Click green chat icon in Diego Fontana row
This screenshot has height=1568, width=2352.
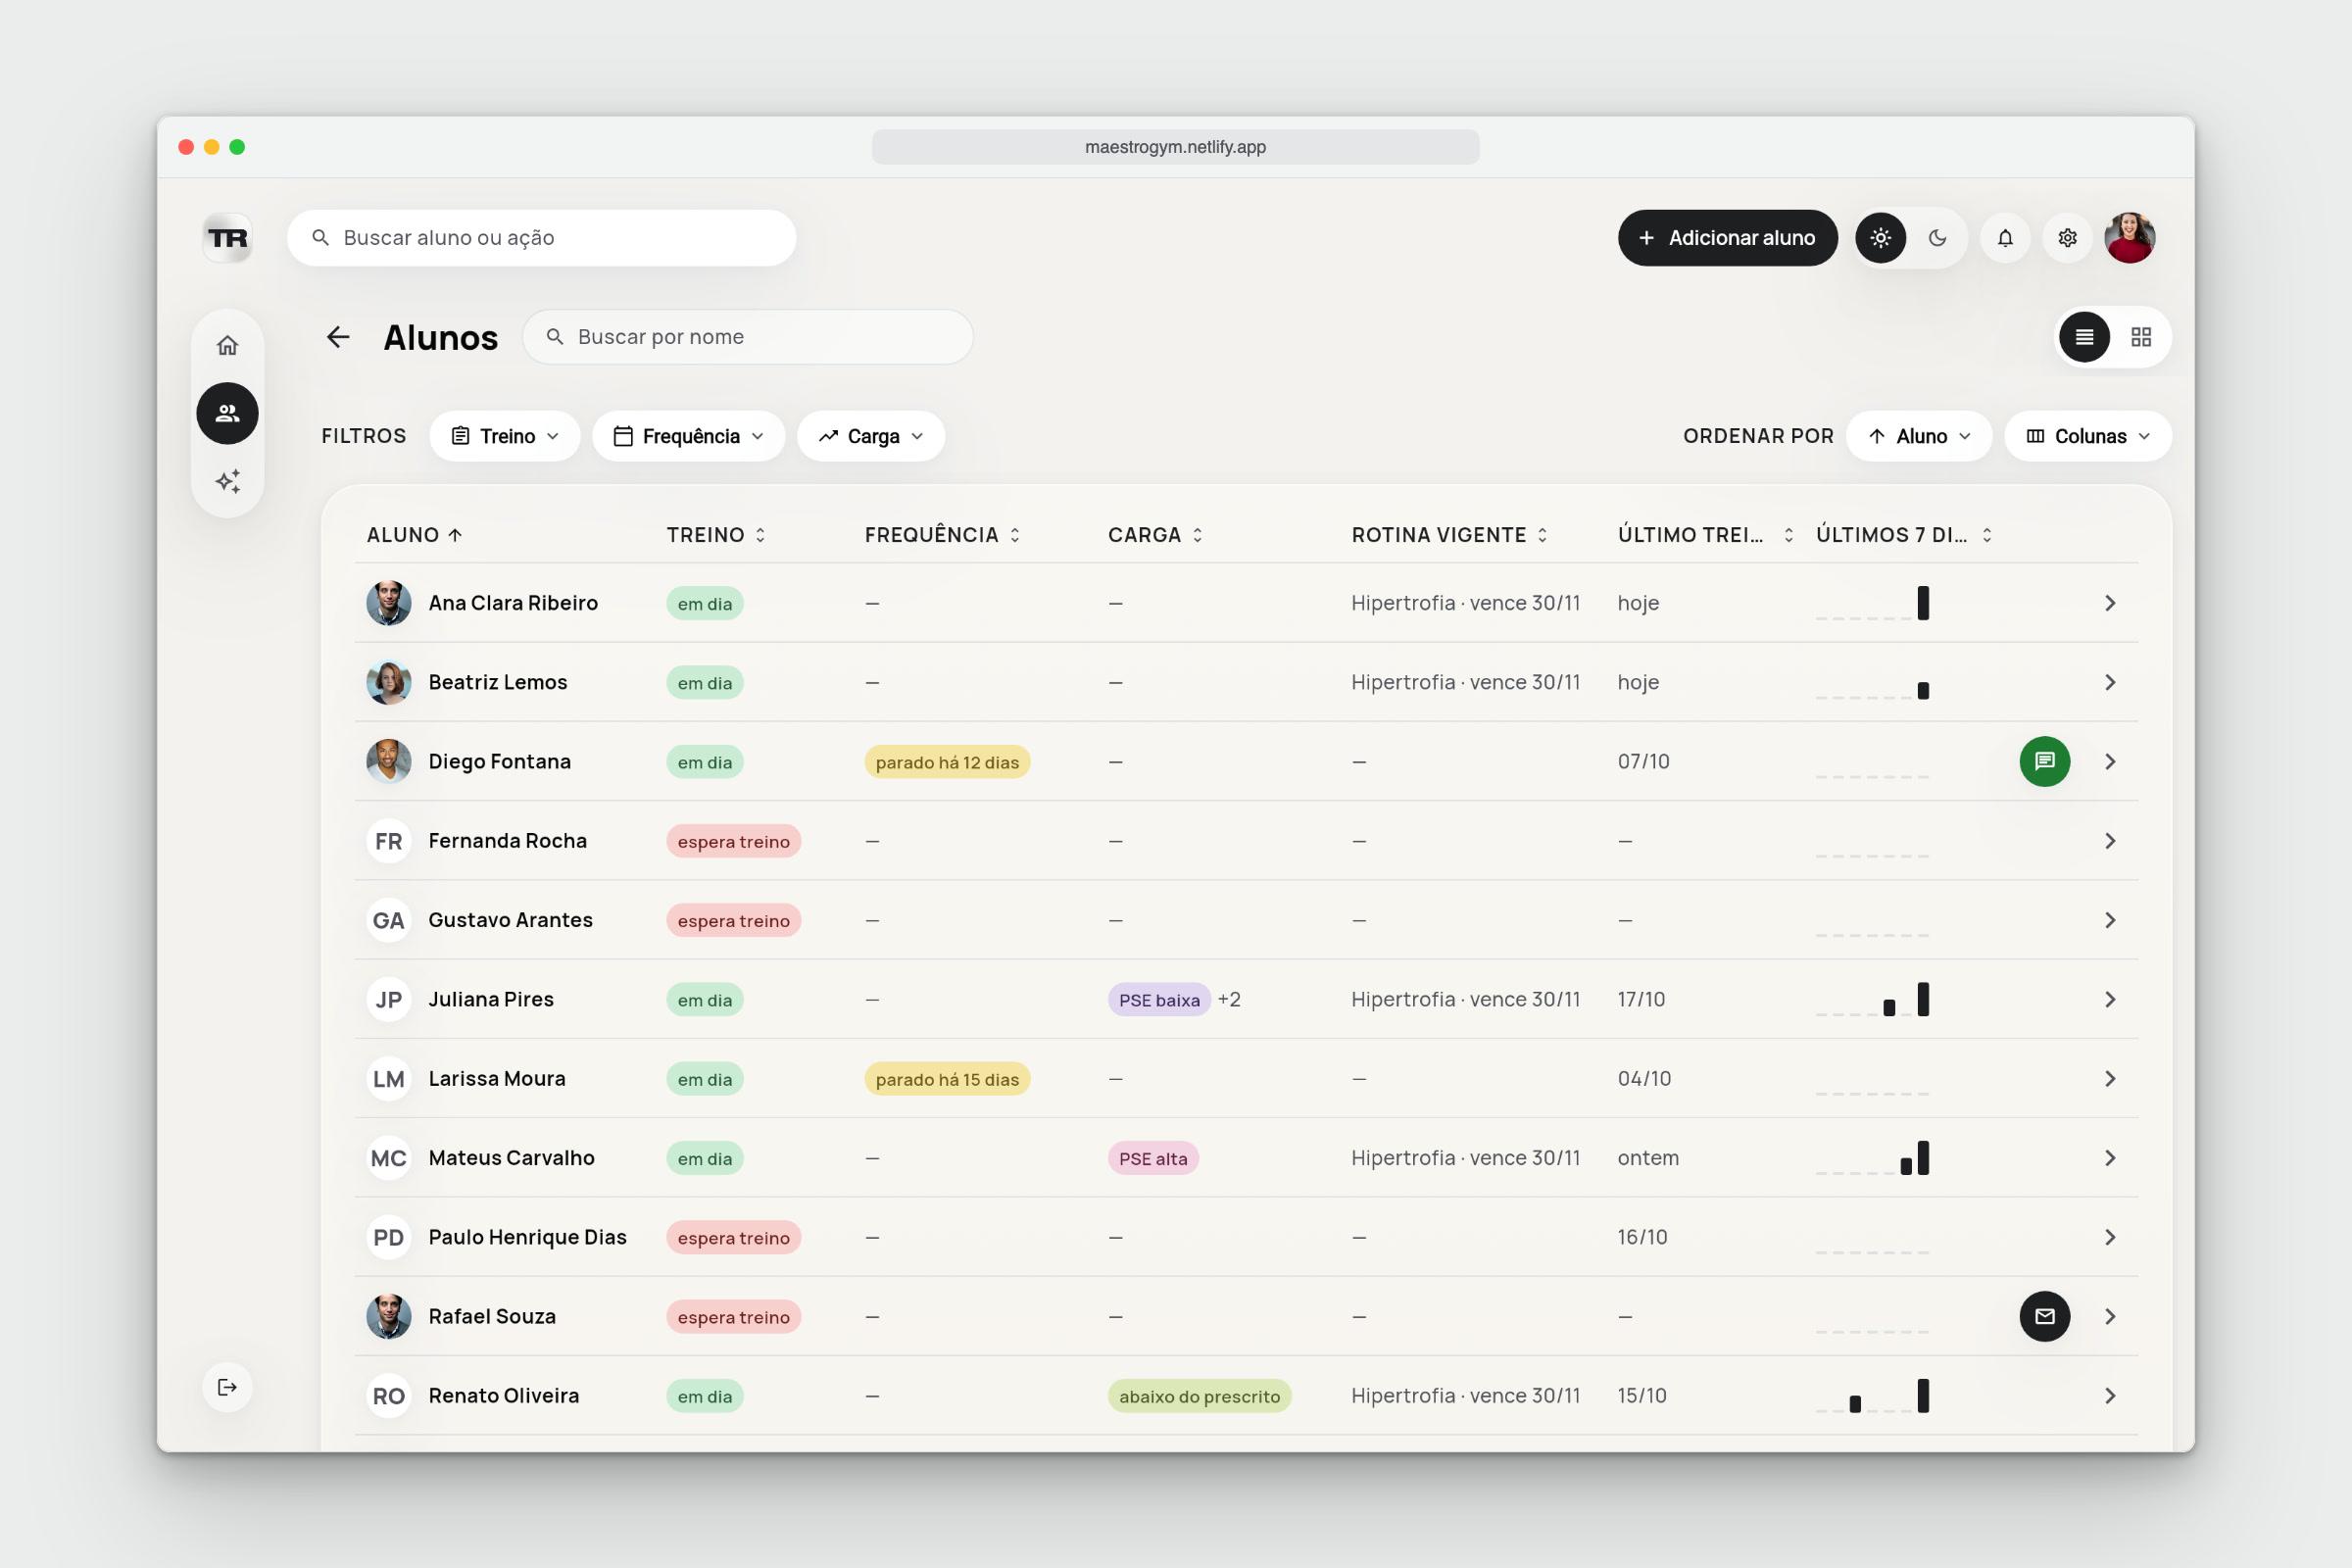pos(2045,761)
